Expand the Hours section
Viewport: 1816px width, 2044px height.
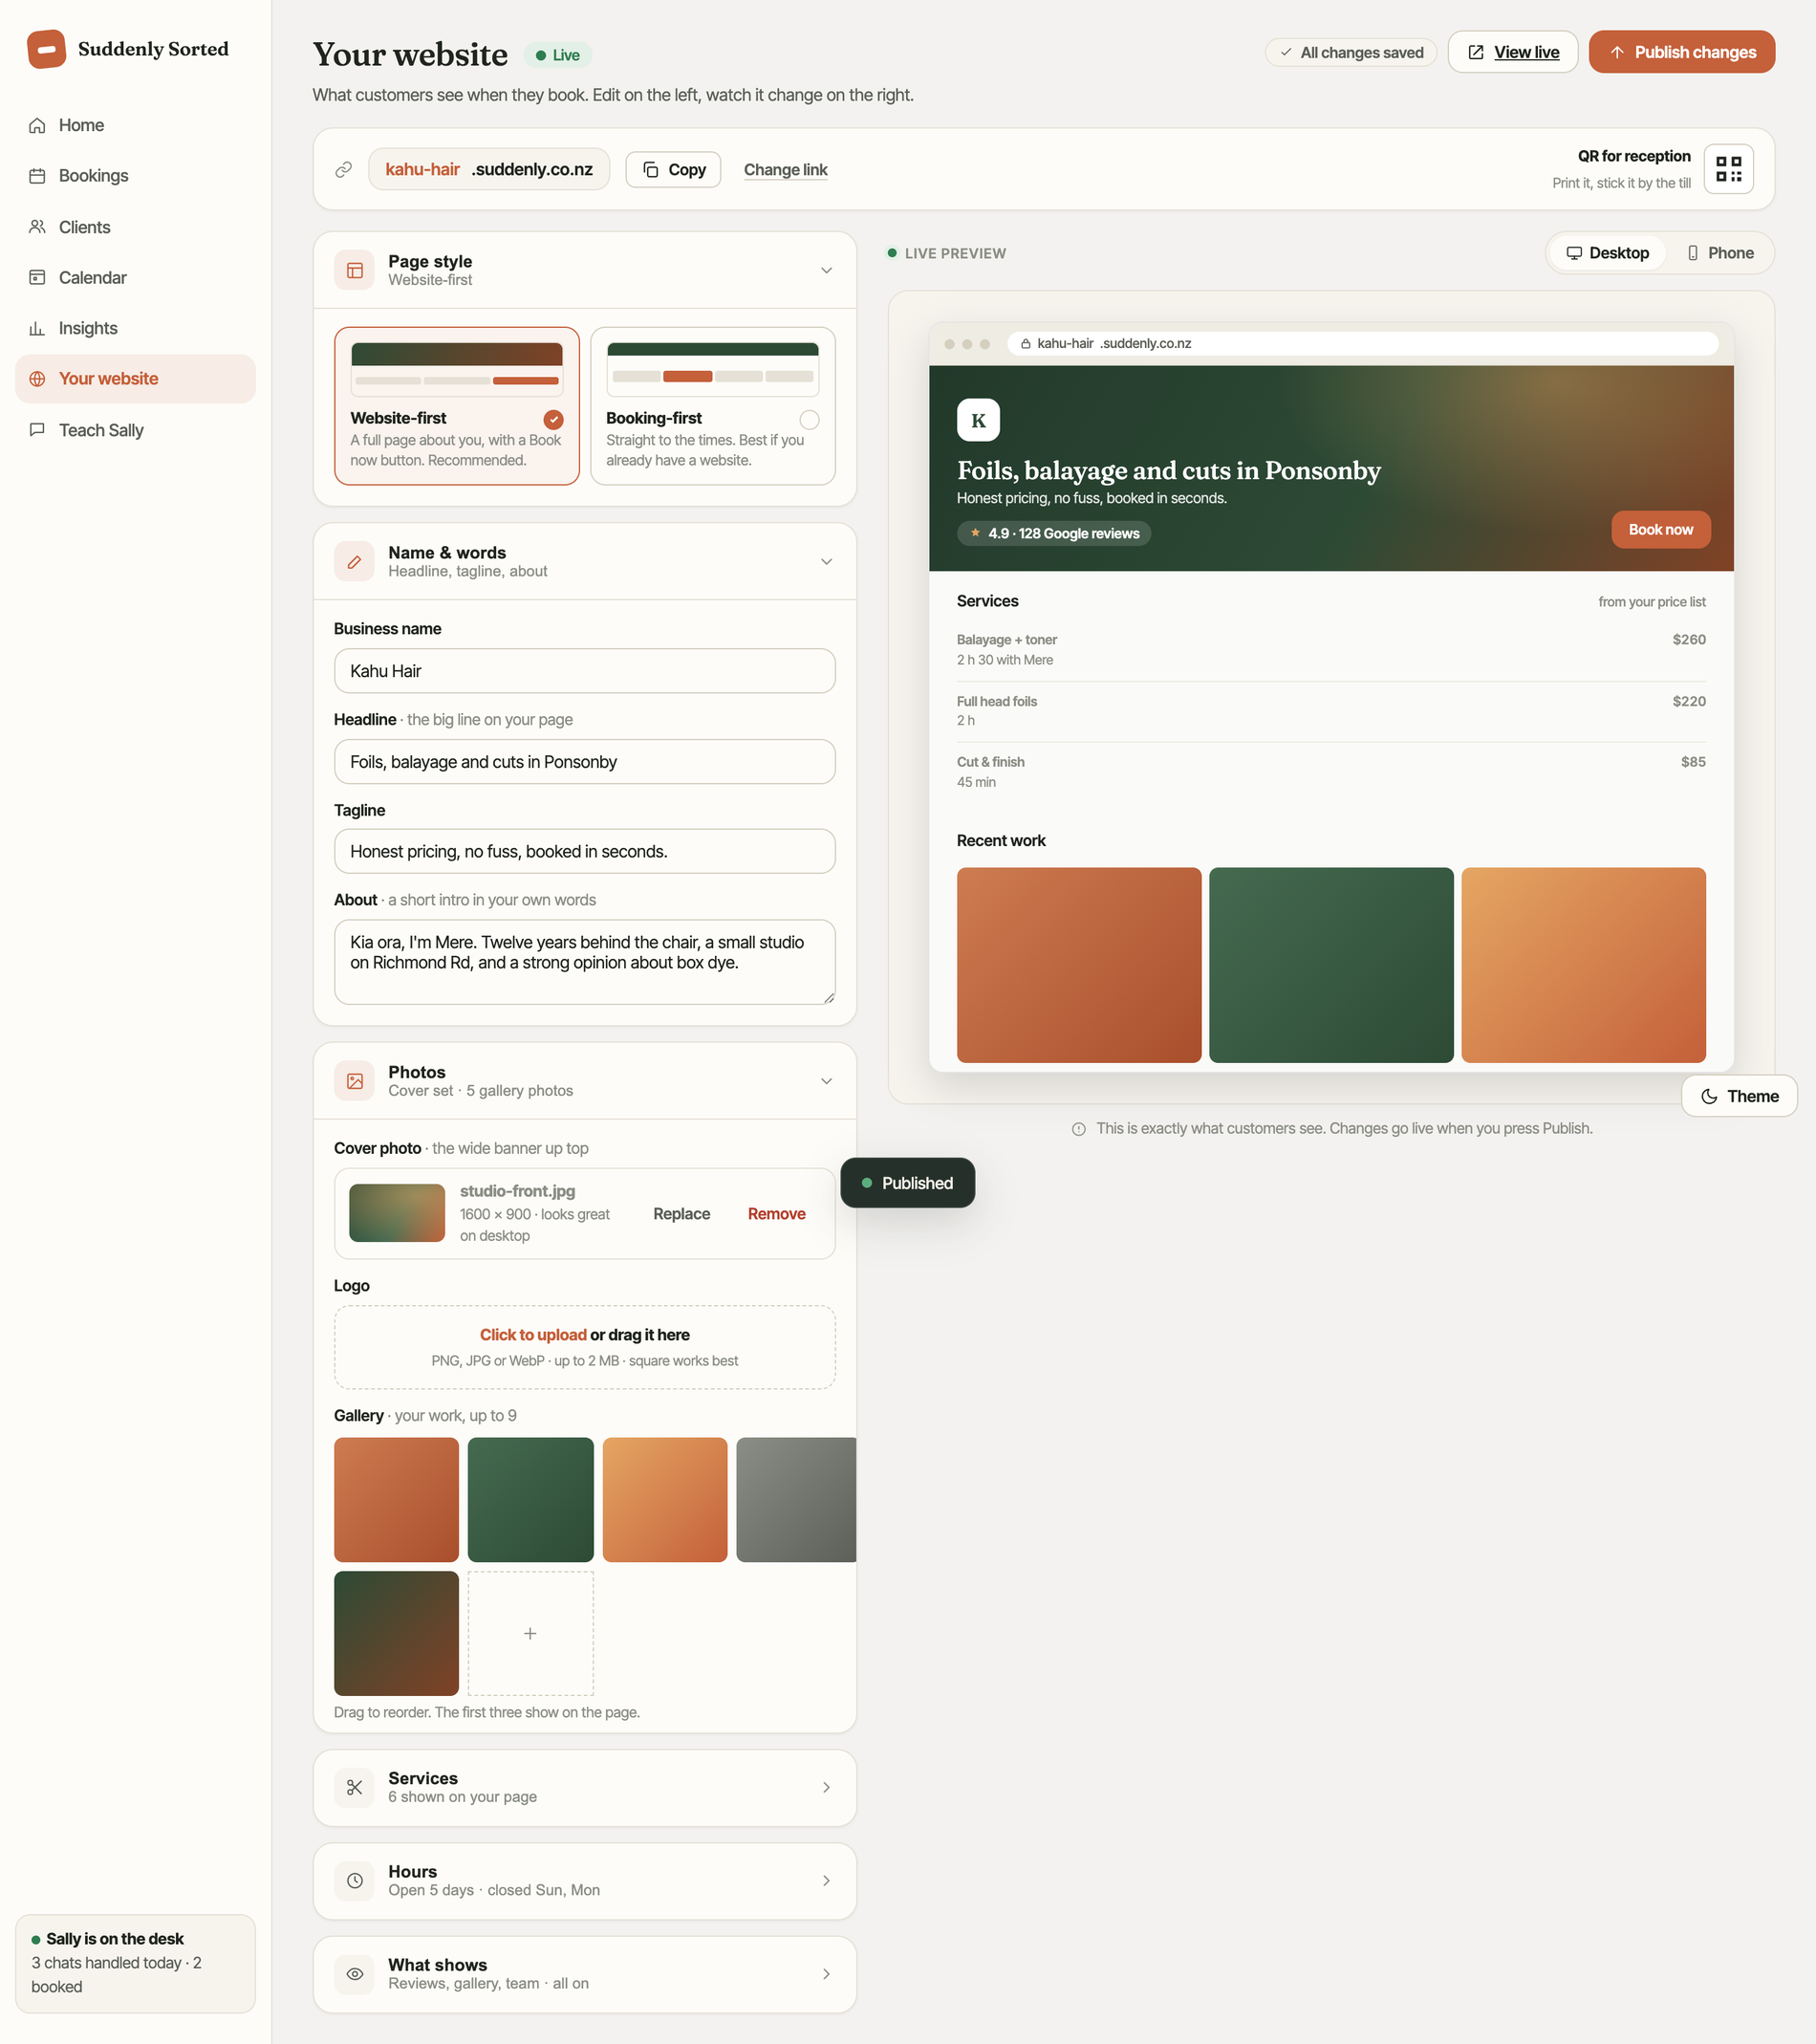tap(826, 1880)
